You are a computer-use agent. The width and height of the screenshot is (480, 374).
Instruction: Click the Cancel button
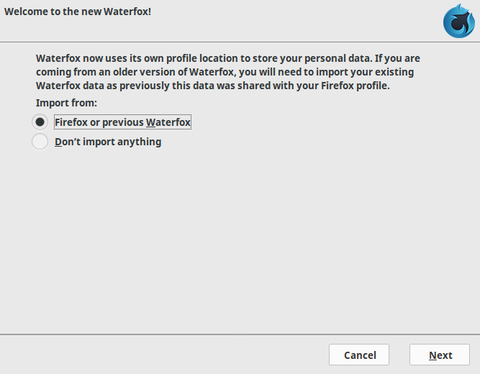[x=359, y=355]
